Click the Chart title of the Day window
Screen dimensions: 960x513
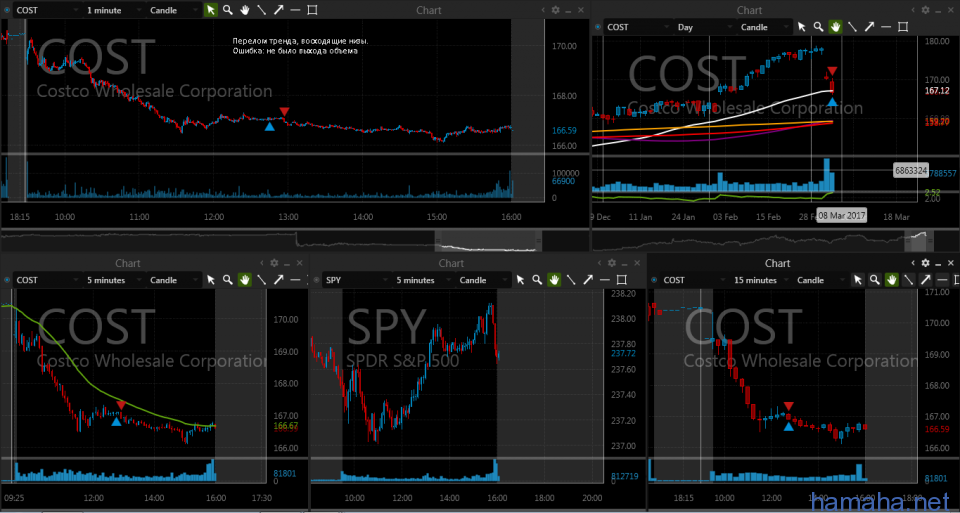(x=749, y=10)
